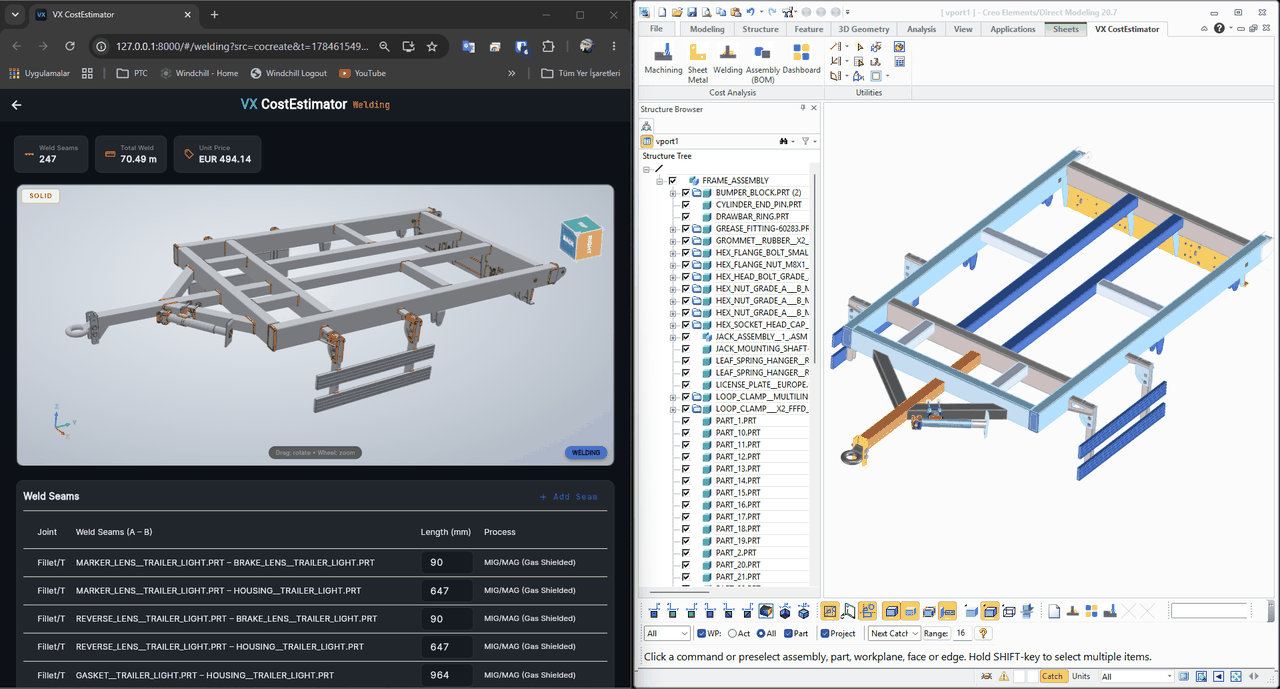
Task: Bookmark this page with the star icon
Action: point(432,46)
